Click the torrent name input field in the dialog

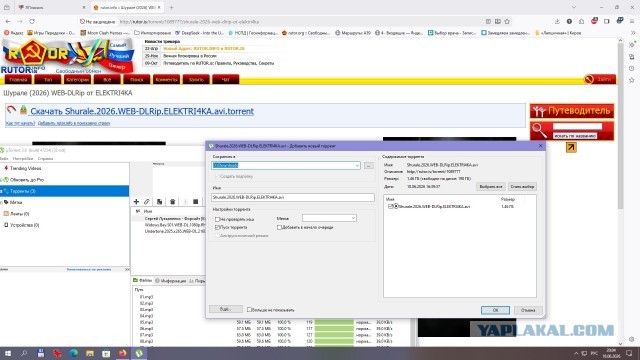pos(293,197)
